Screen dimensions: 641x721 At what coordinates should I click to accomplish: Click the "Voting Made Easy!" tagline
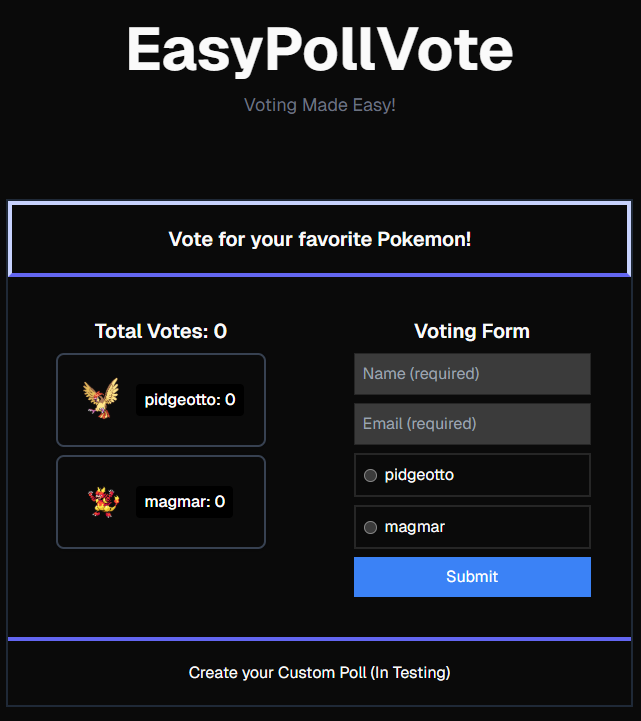(319, 104)
